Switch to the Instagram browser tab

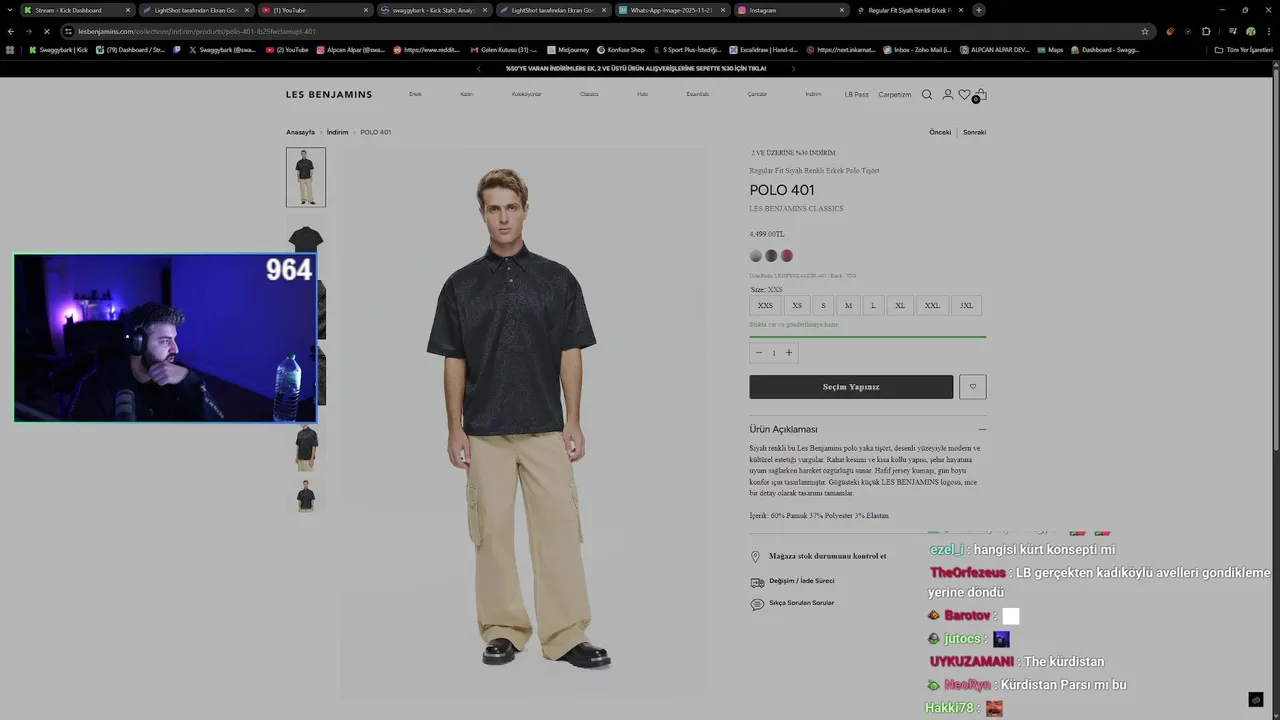pos(790,10)
